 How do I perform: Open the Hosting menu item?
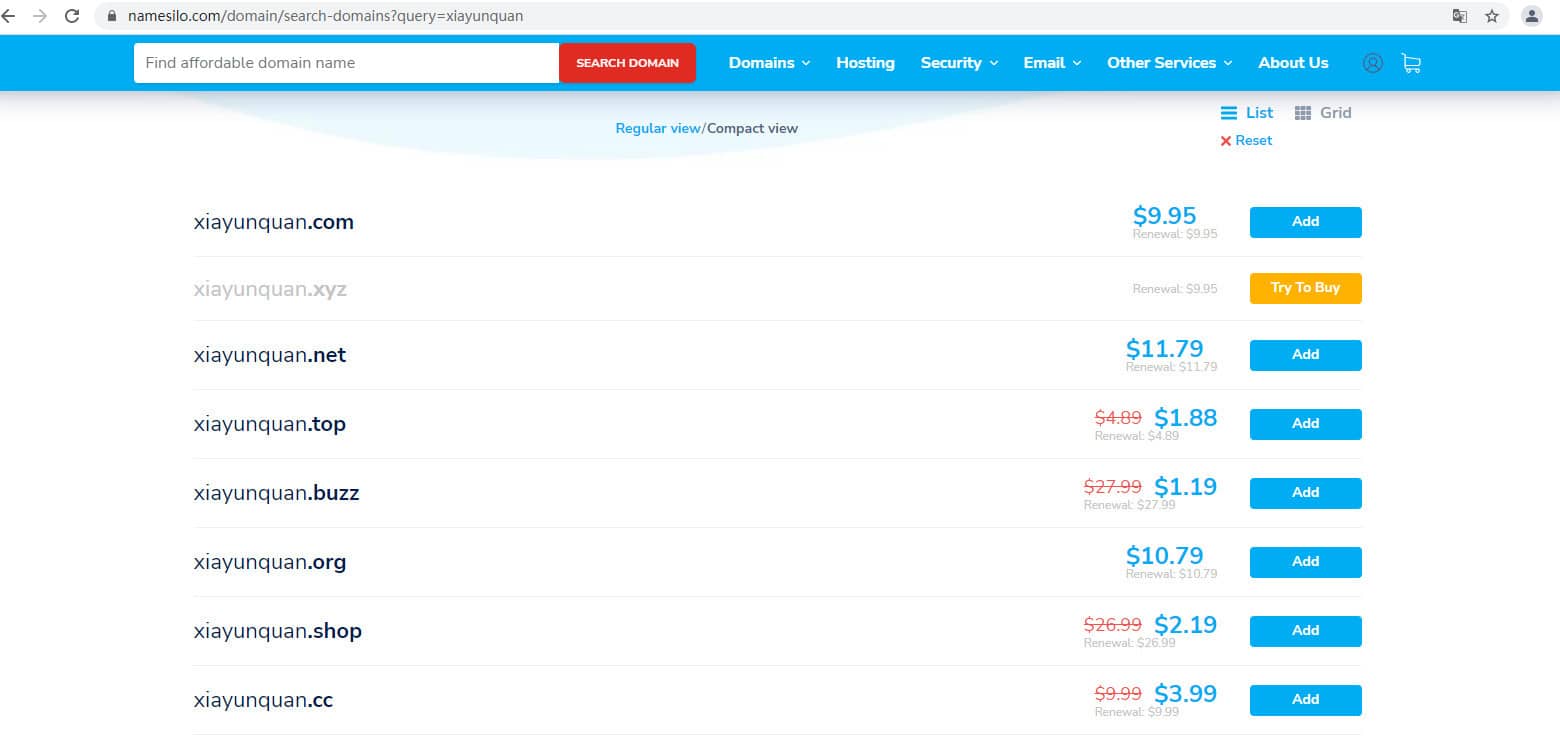click(865, 63)
